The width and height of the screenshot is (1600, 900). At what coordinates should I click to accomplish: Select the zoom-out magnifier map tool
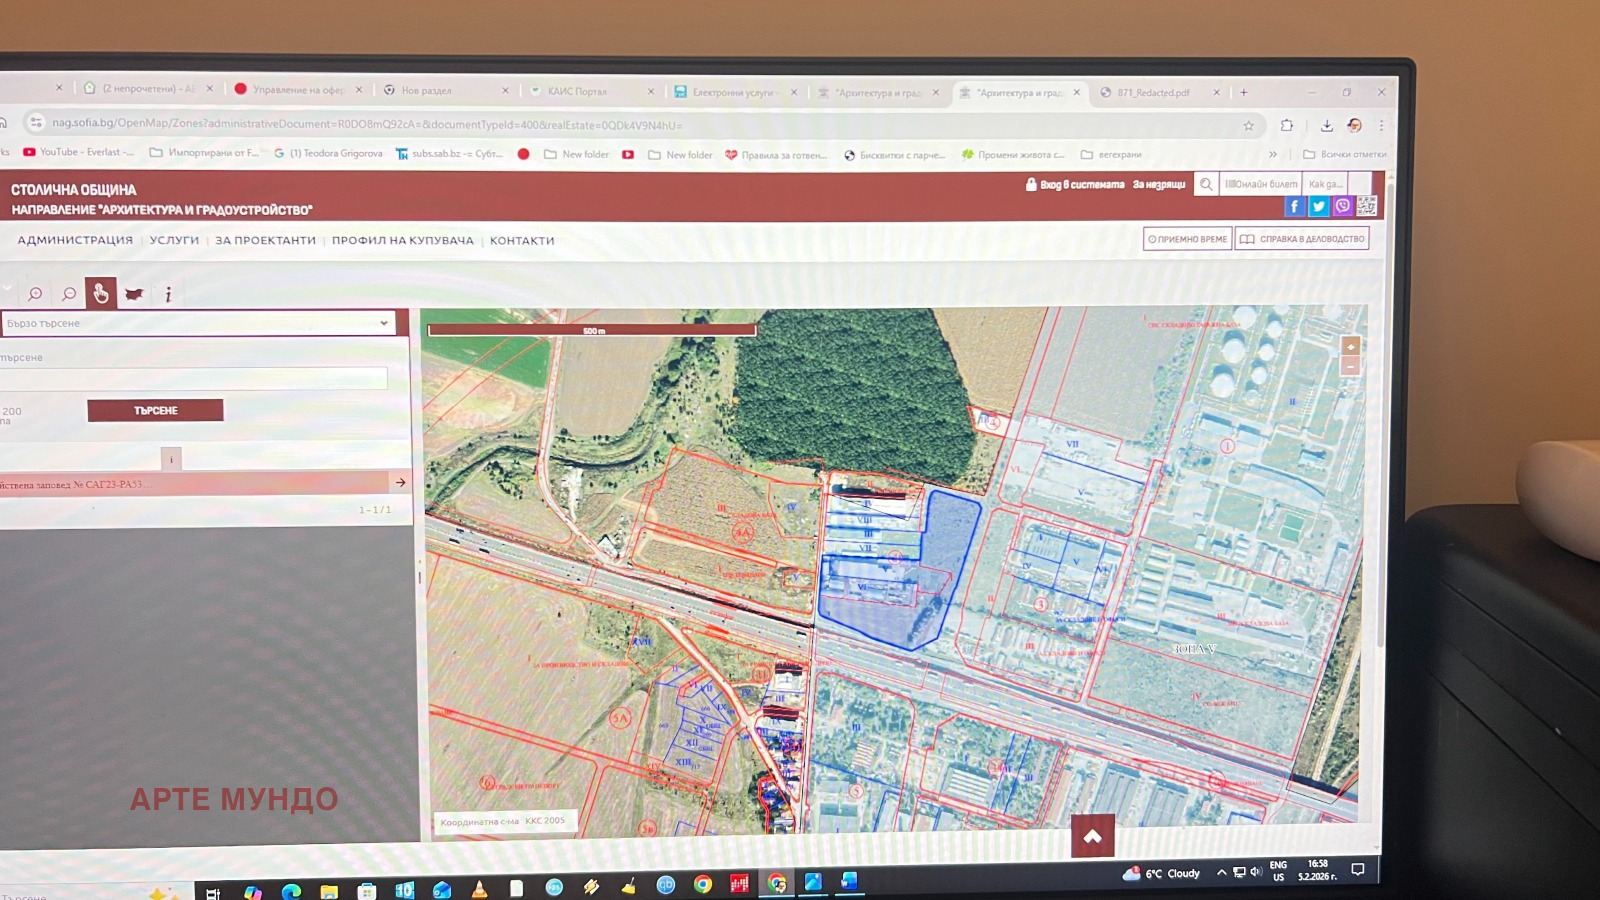click(x=69, y=294)
